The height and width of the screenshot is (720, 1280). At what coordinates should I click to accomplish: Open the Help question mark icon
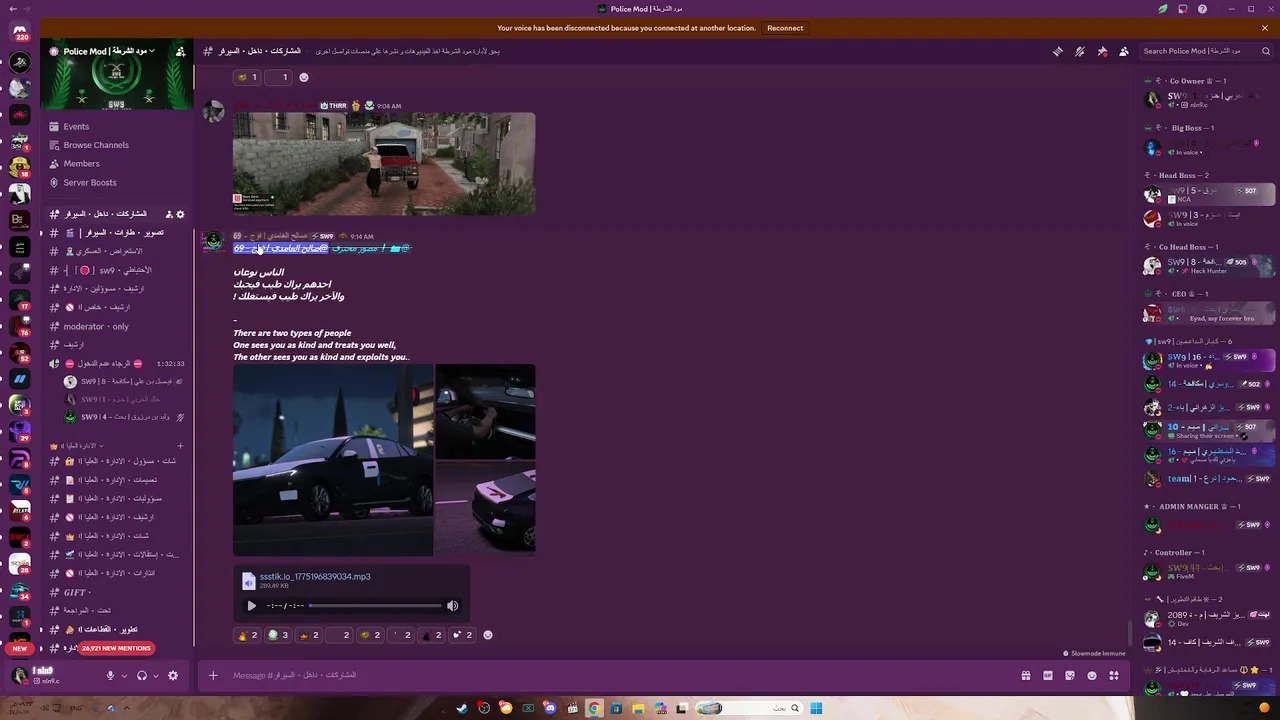click(x=1202, y=9)
